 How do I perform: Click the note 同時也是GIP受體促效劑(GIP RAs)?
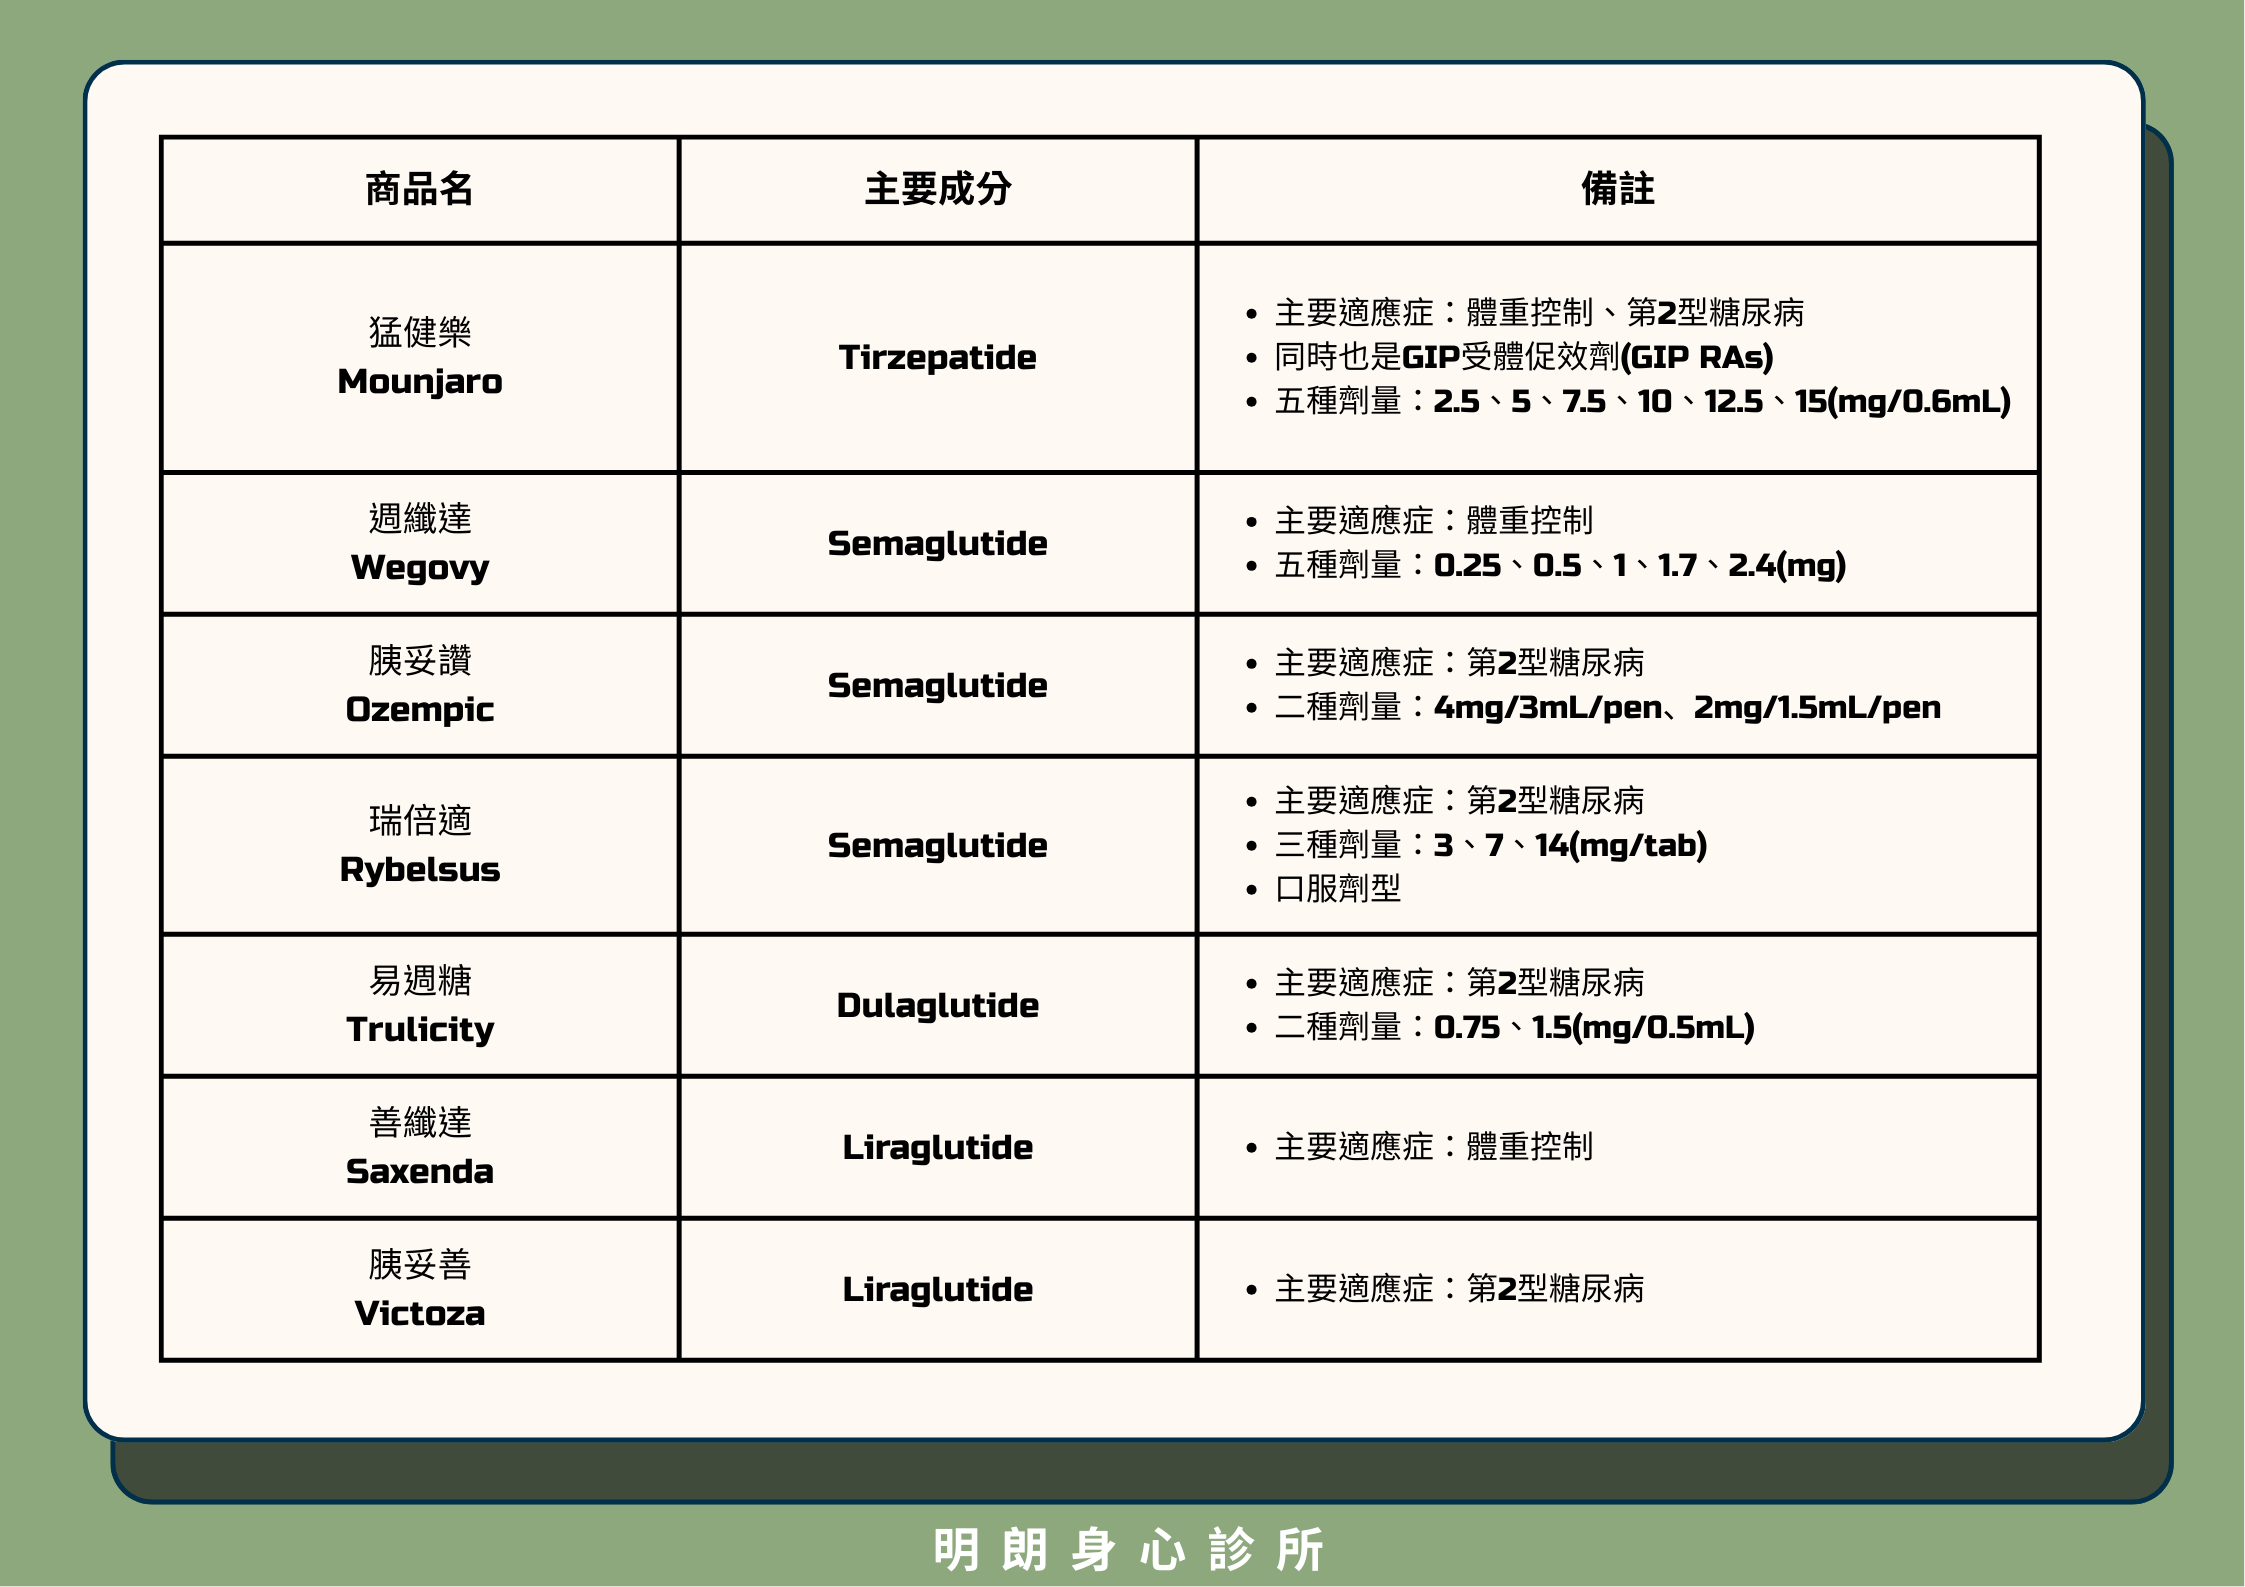(x=1524, y=357)
